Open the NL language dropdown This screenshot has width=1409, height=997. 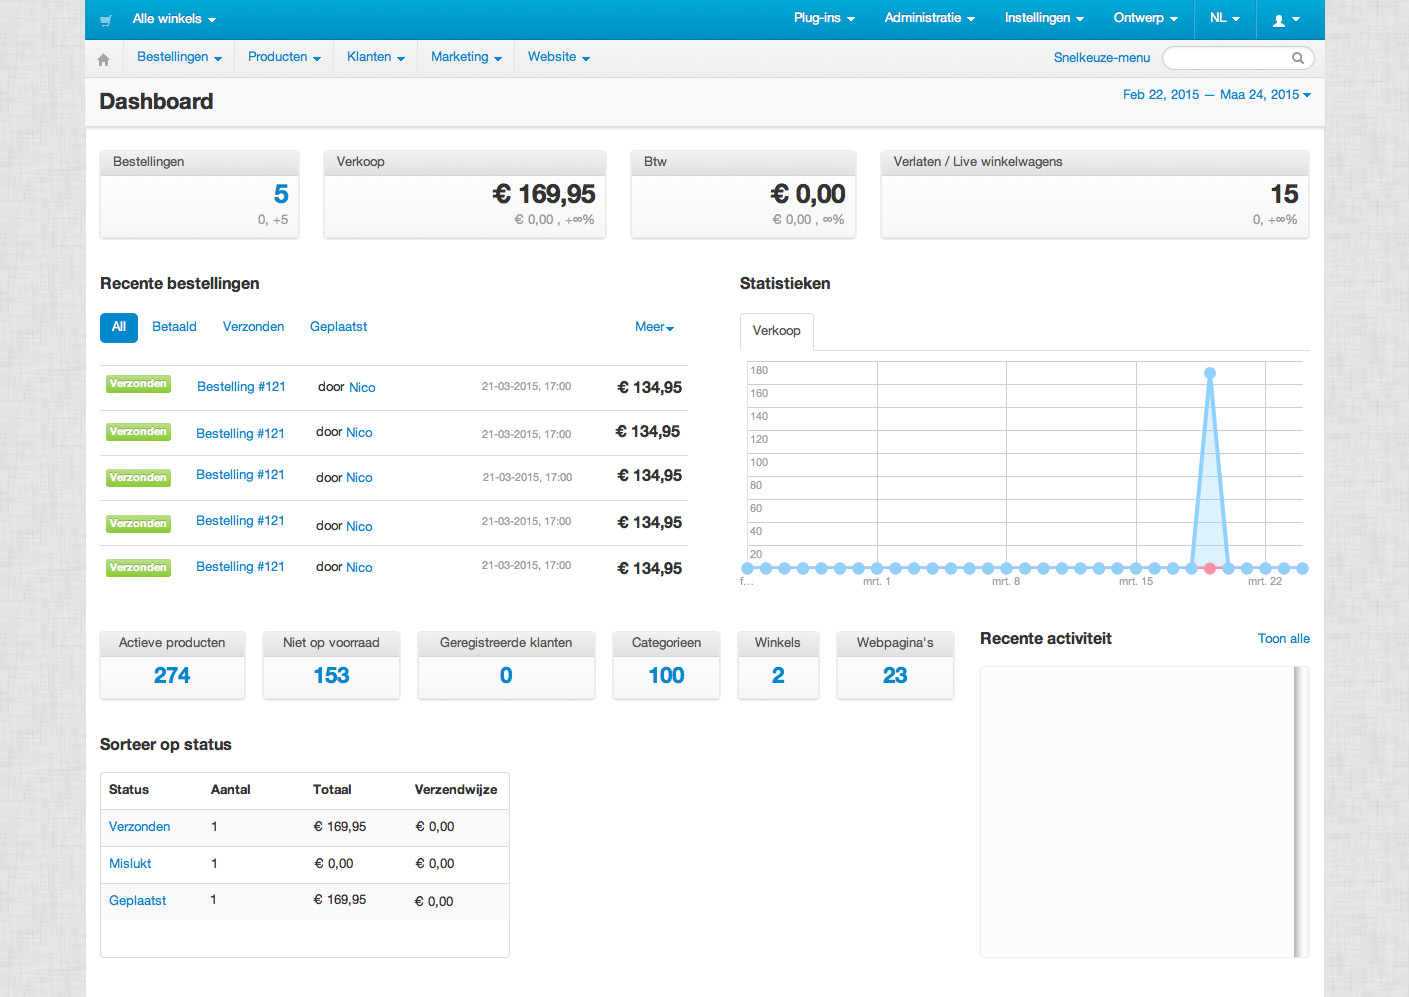pos(1224,18)
